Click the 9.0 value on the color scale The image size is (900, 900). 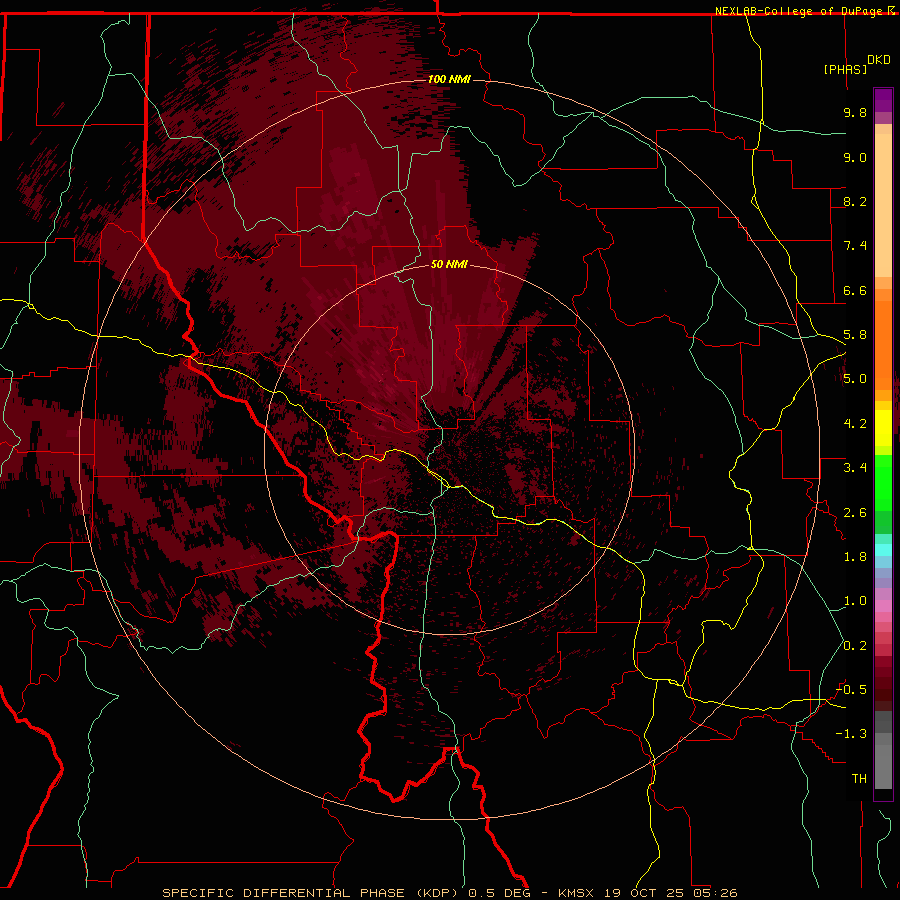(855, 157)
